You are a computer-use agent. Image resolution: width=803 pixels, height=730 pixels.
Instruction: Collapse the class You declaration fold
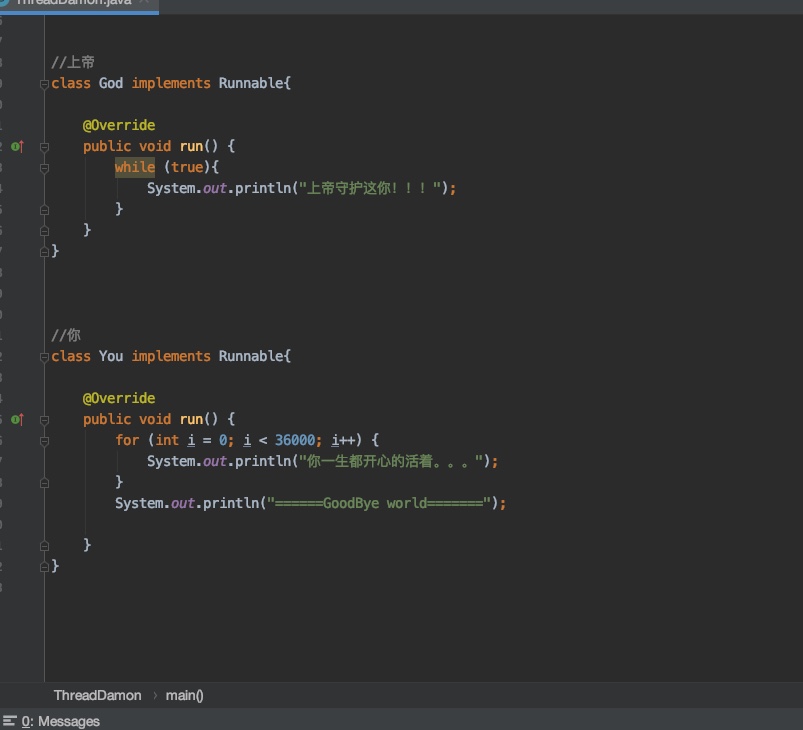(44, 357)
